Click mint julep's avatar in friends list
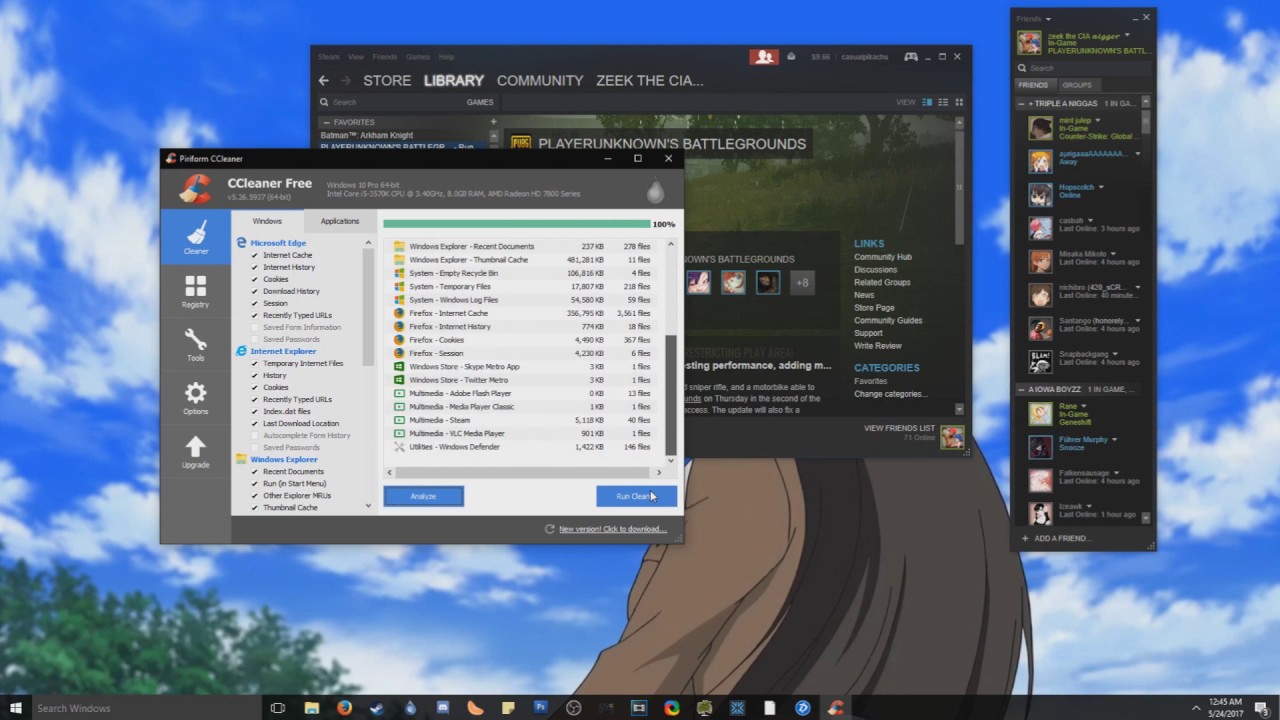 click(1041, 128)
